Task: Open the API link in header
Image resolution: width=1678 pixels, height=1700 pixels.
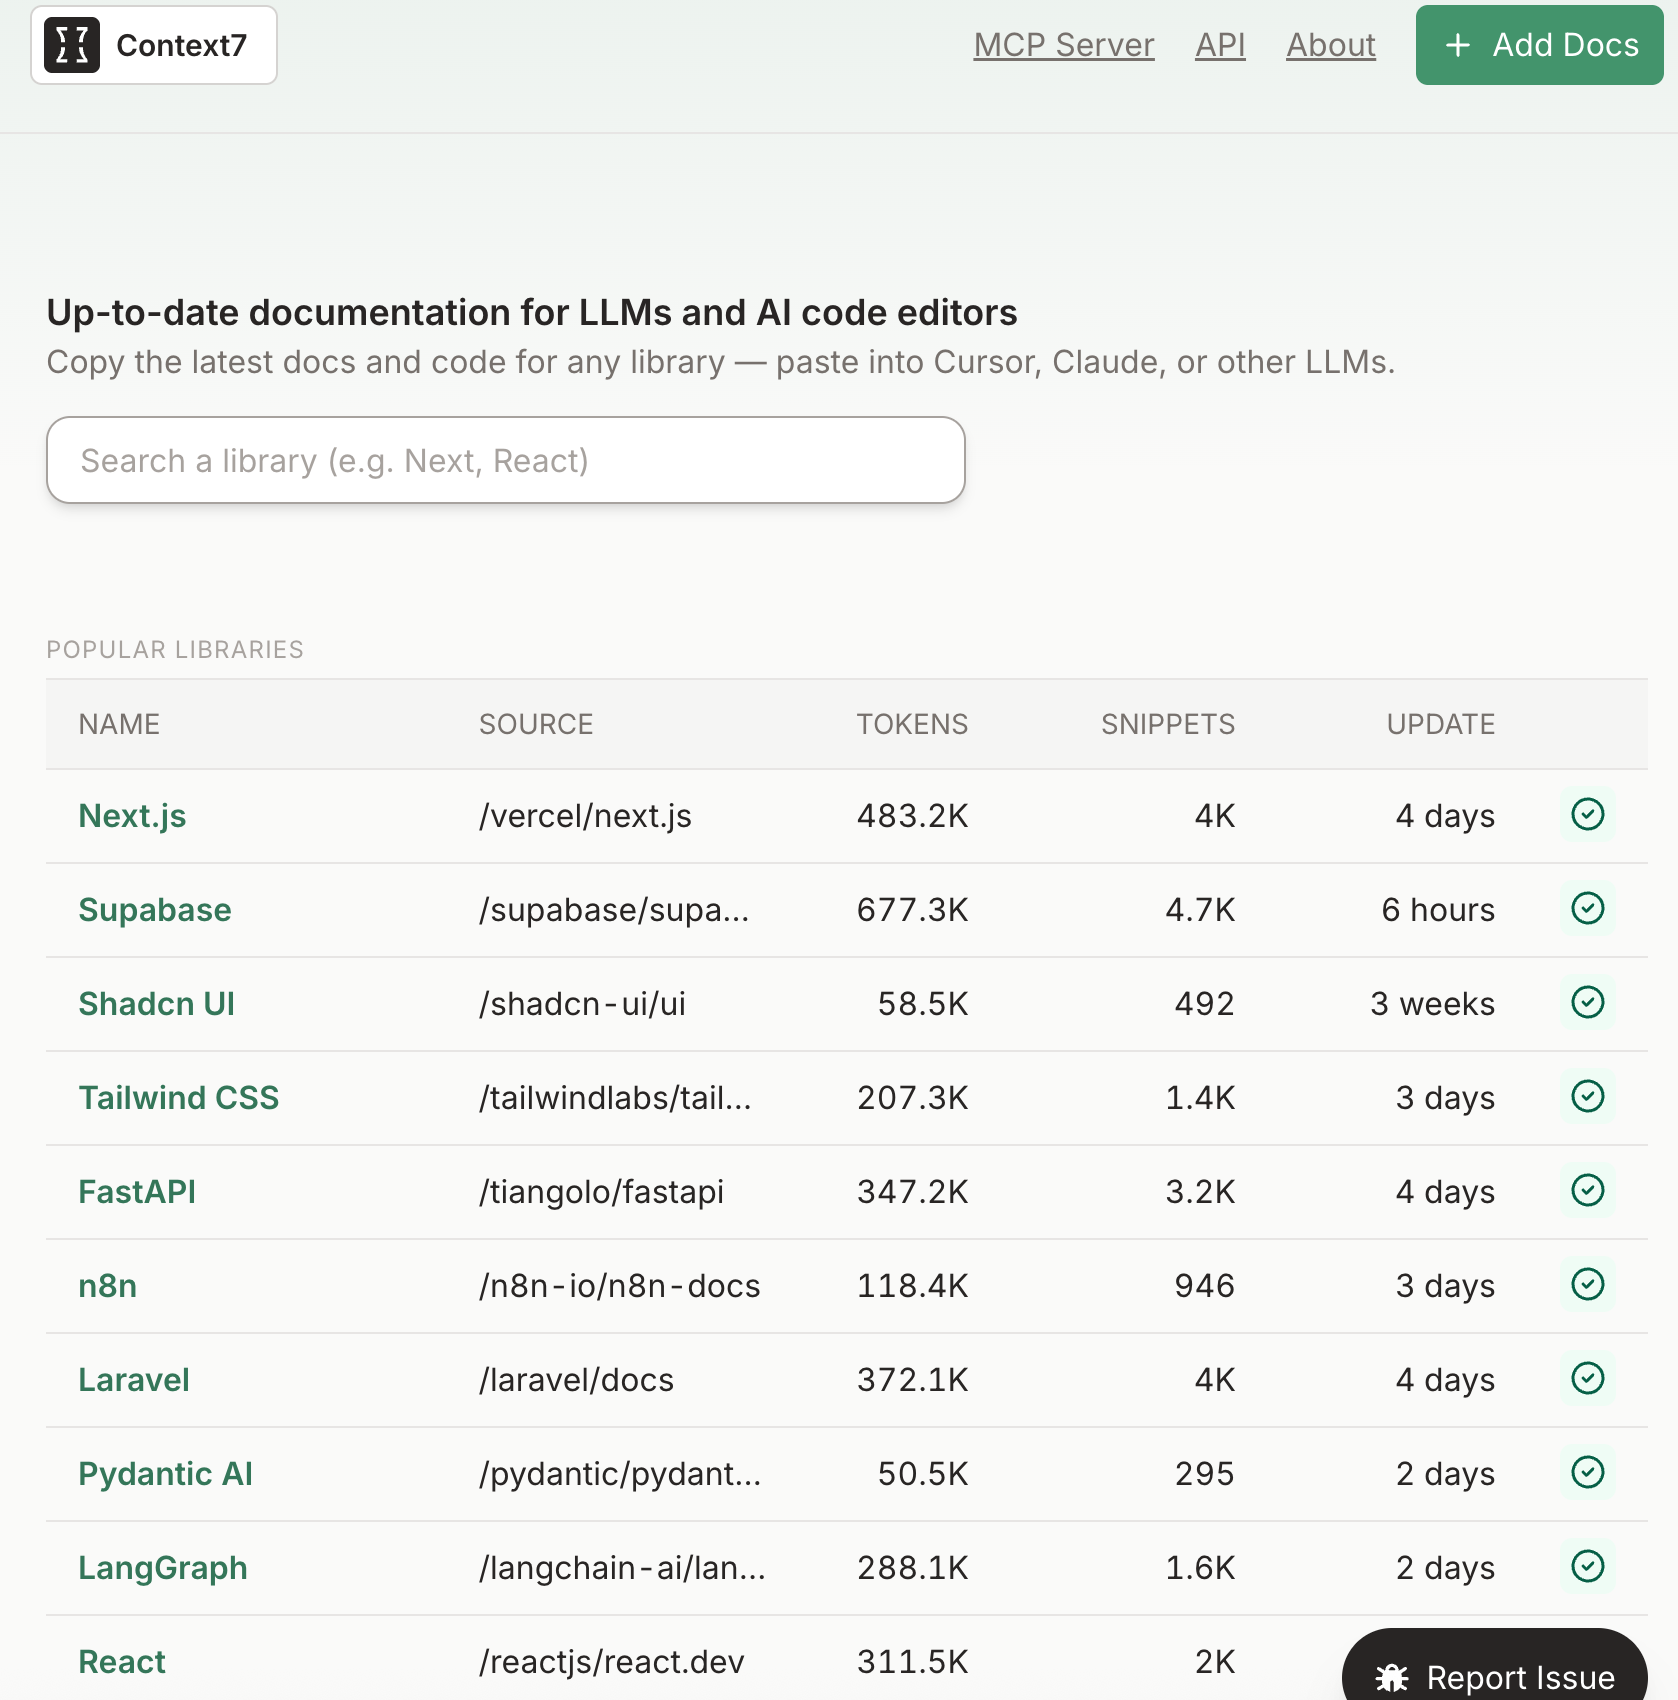Action: (1220, 45)
